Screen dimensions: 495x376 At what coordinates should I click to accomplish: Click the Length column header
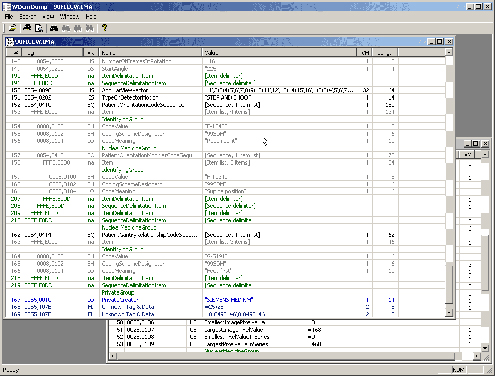pyautogui.click(x=385, y=52)
